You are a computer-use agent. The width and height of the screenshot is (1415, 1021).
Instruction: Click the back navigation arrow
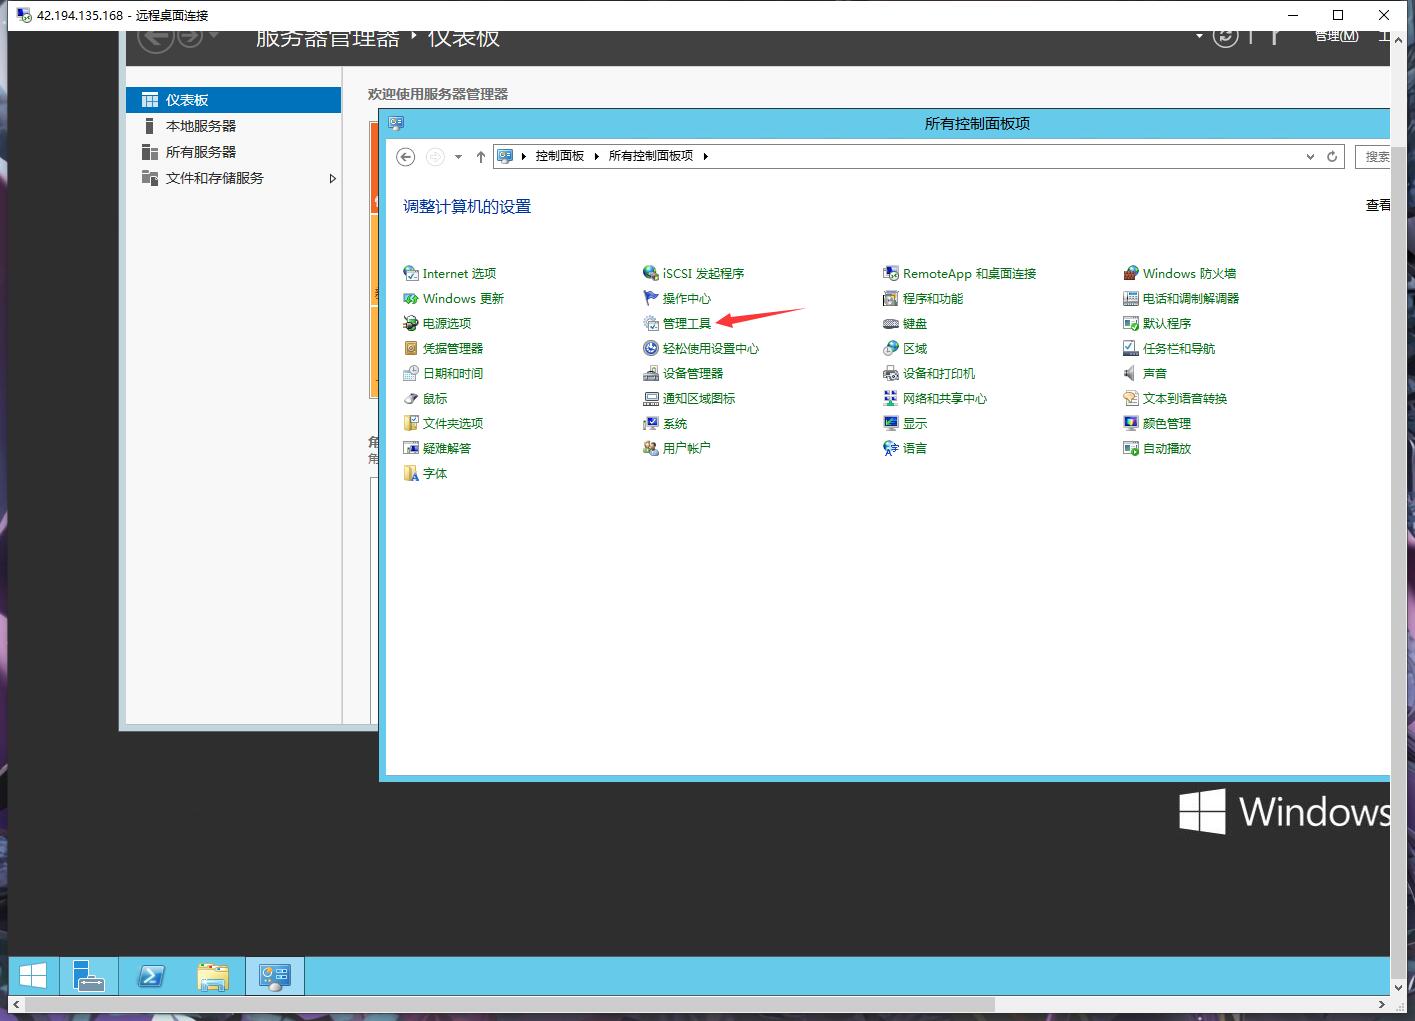tap(405, 156)
